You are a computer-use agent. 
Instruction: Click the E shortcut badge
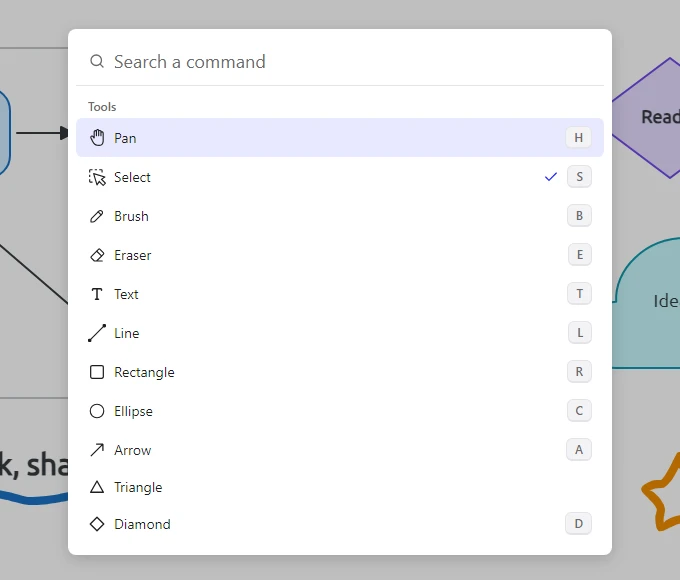pos(580,255)
